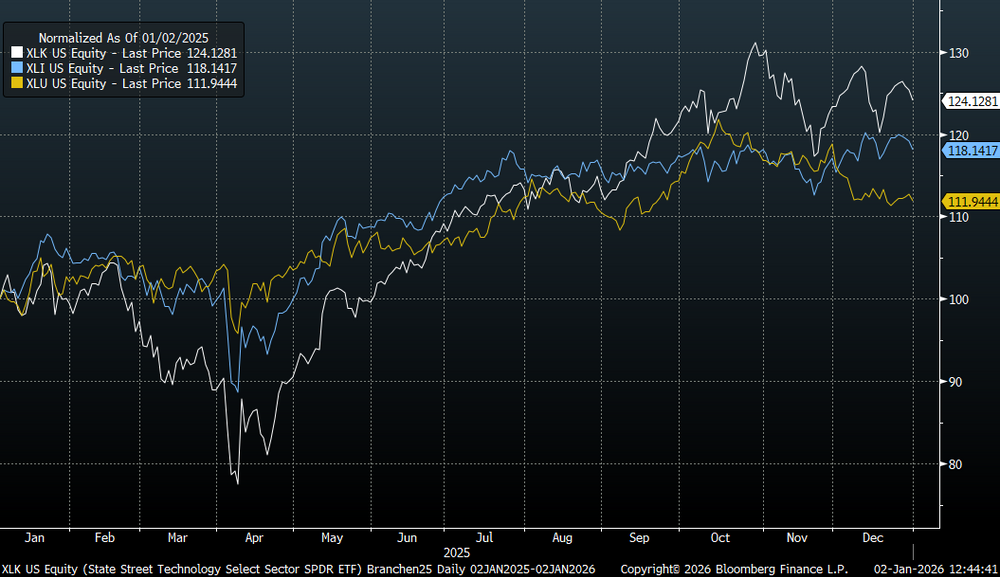
Task: Click the 111.9444 yellow price flag
Action: (x=970, y=201)
